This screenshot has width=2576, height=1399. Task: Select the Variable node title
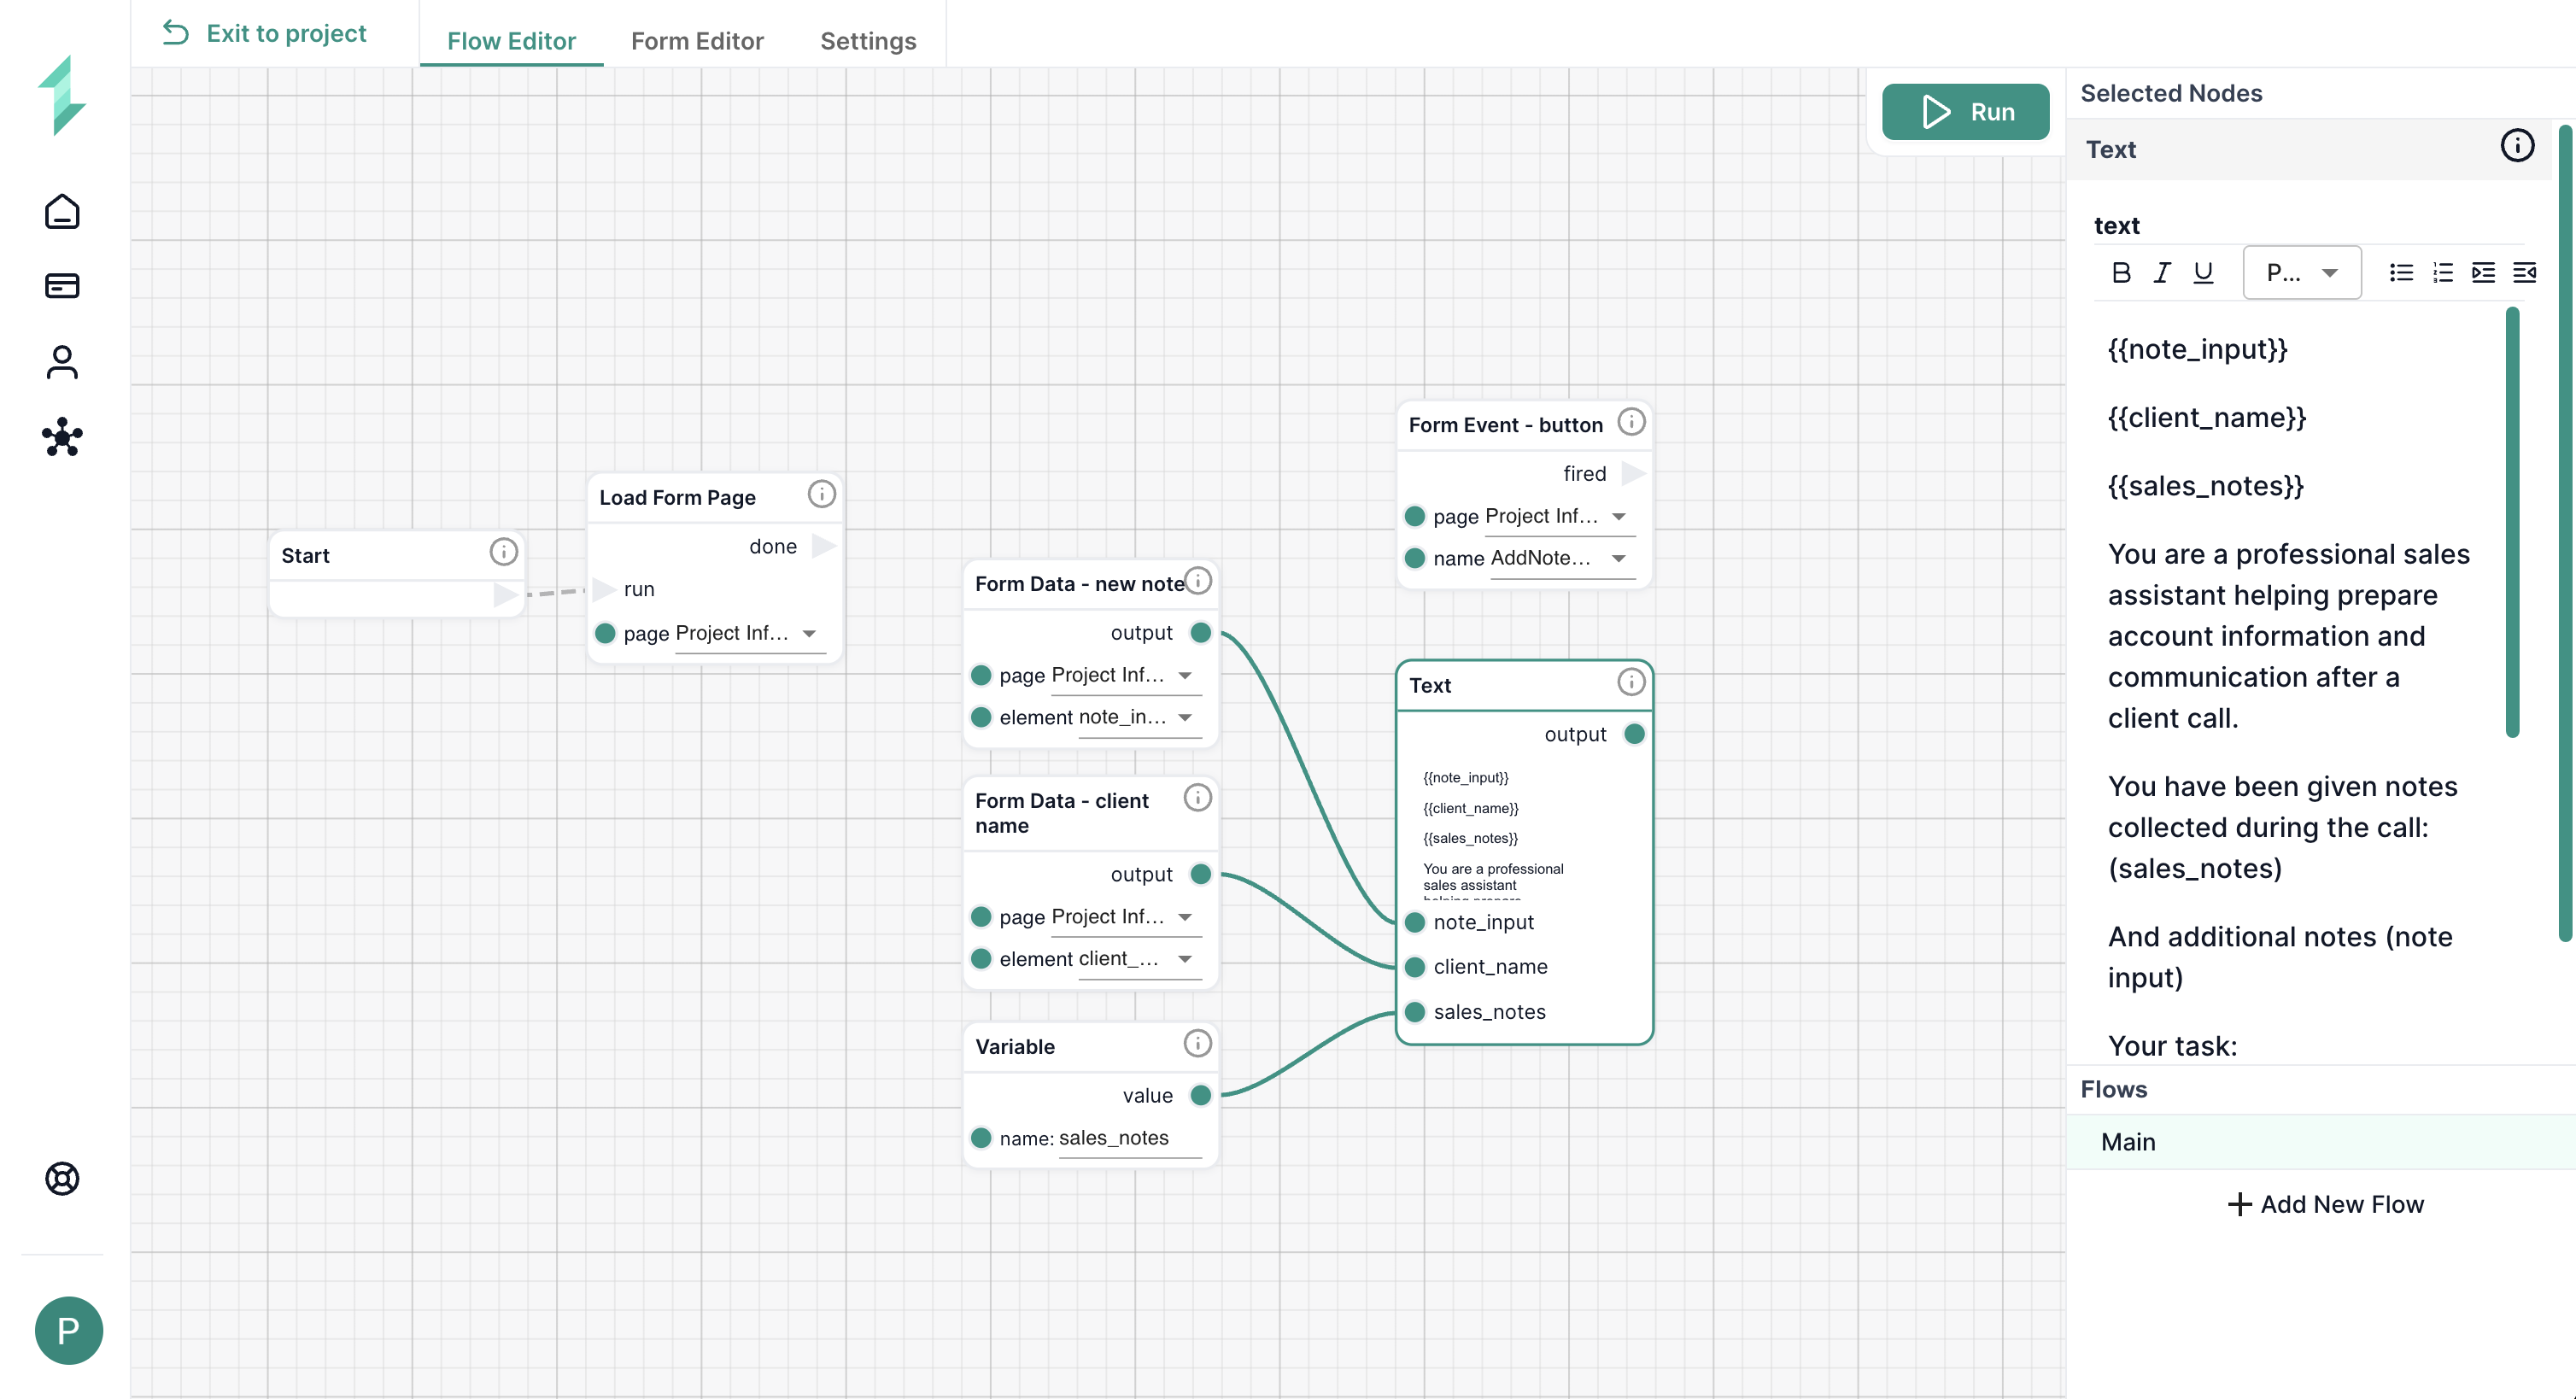coord(1015,1047)
